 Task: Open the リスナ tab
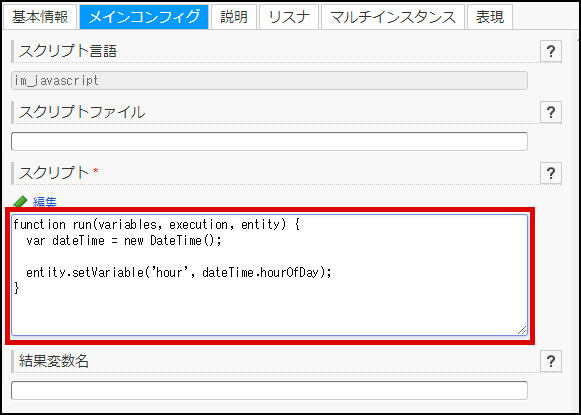pyautogui.click(x=289, y=17)
